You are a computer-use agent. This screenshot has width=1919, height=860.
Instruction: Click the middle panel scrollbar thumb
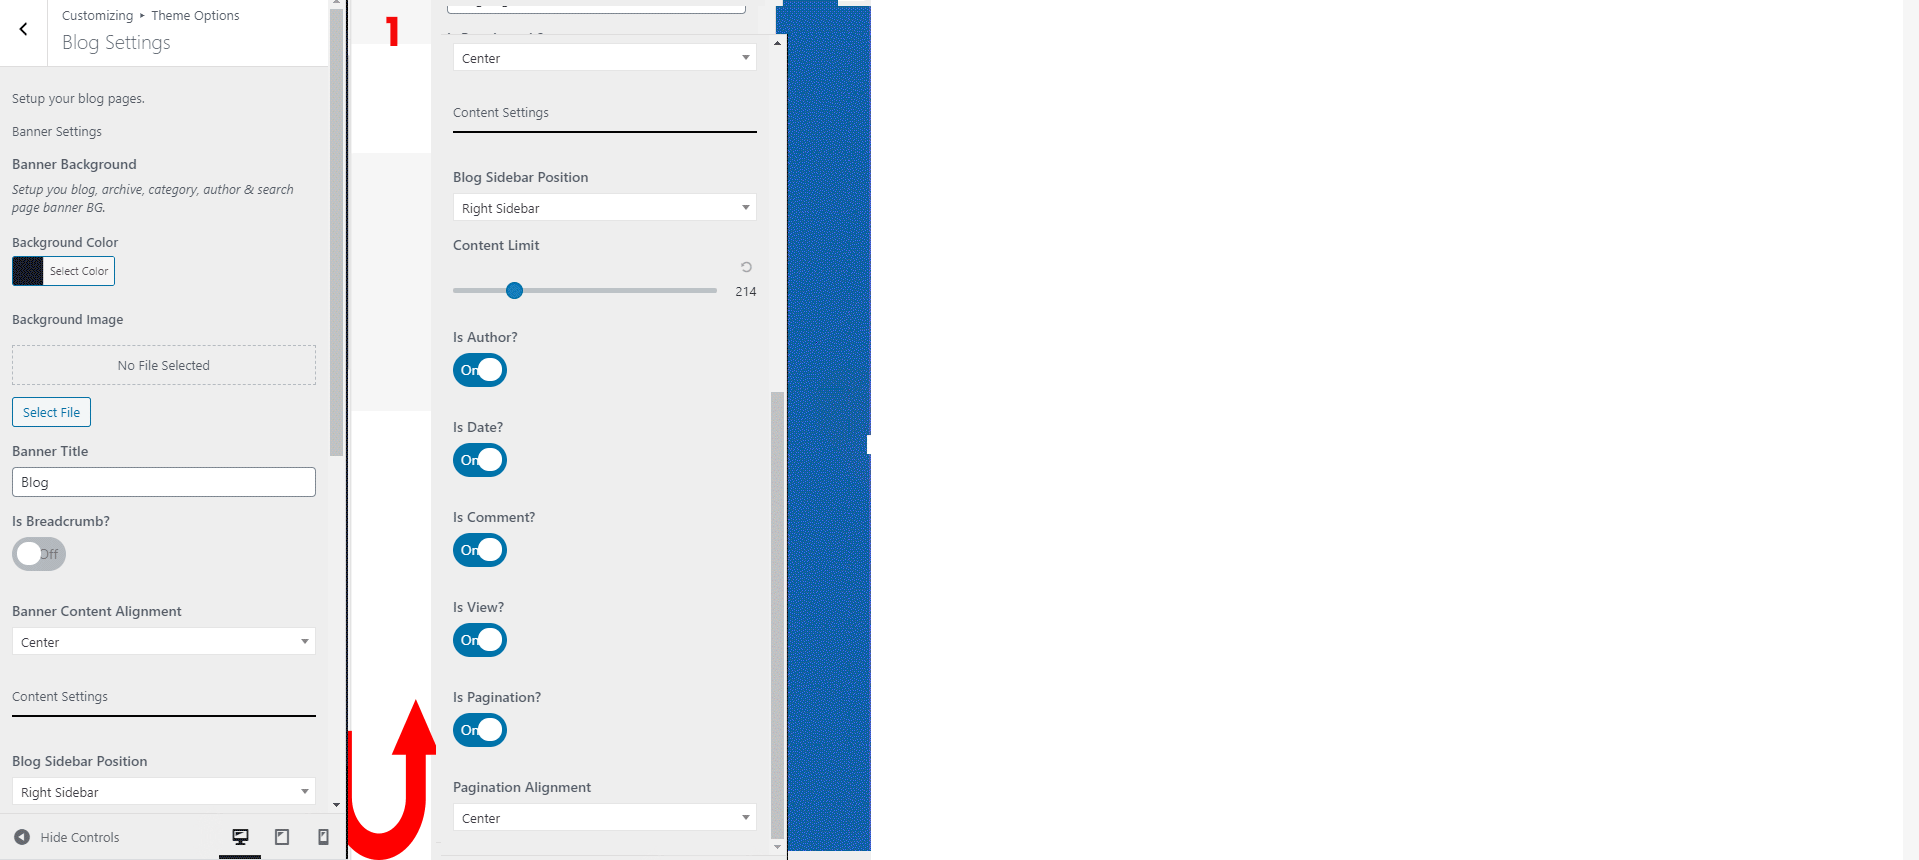pyautogui.click(x=777, y=615)
